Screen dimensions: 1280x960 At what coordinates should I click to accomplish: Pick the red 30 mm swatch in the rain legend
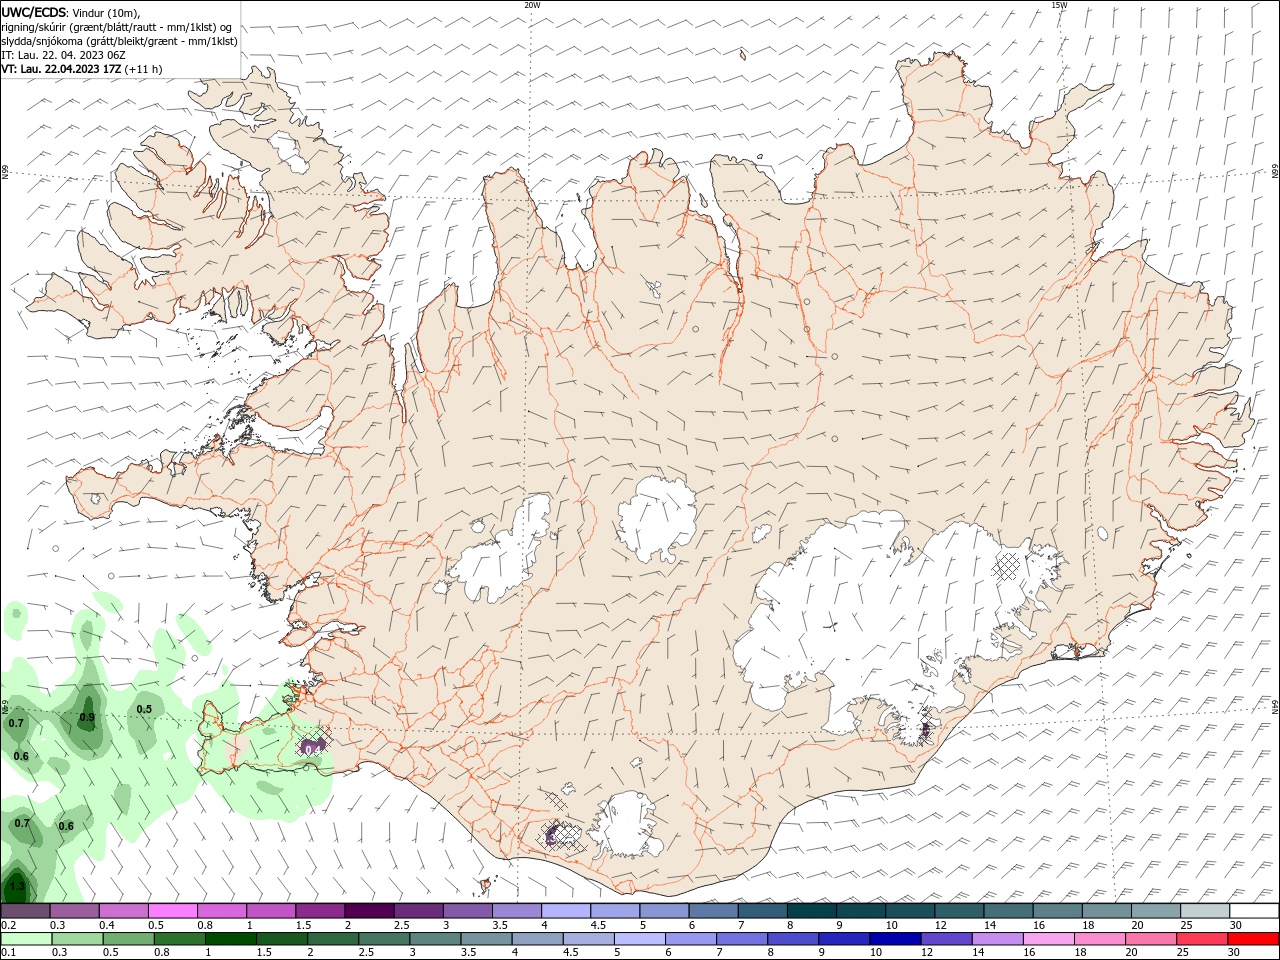pyautogui.click(x=1253, y=939)
